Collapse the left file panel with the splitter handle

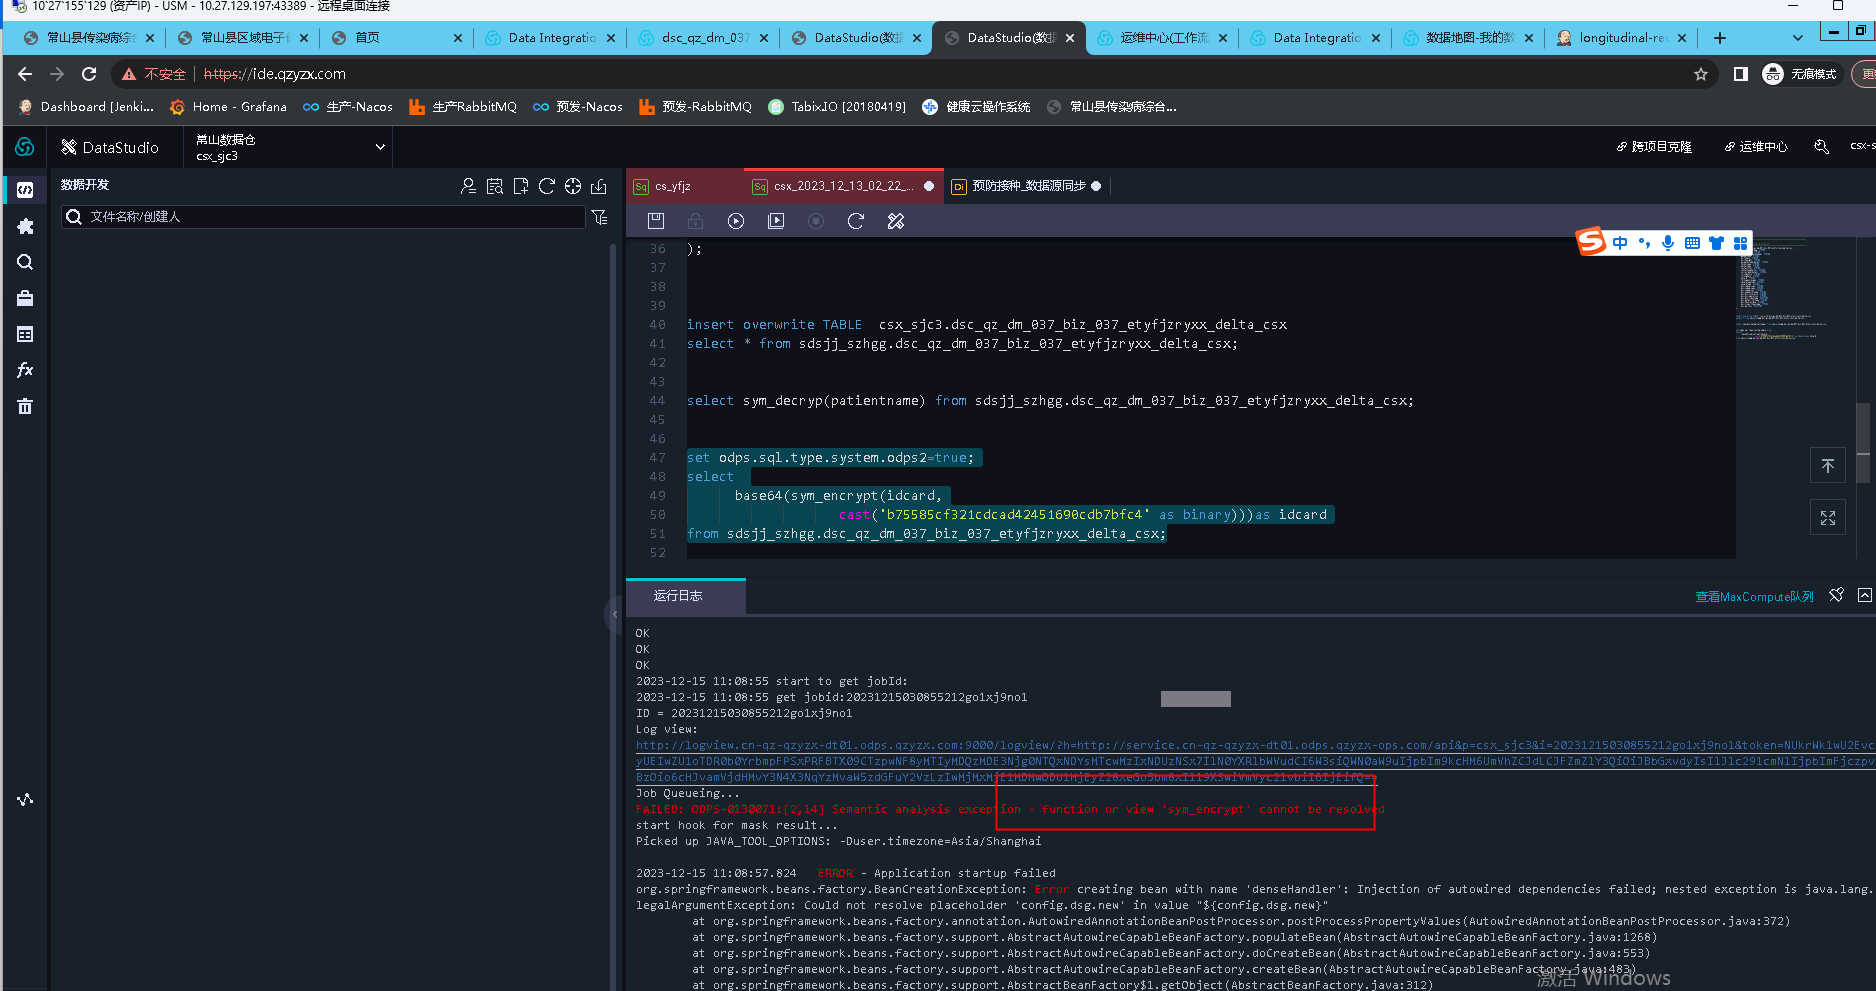pyautogui.click(x=614, y=614)
